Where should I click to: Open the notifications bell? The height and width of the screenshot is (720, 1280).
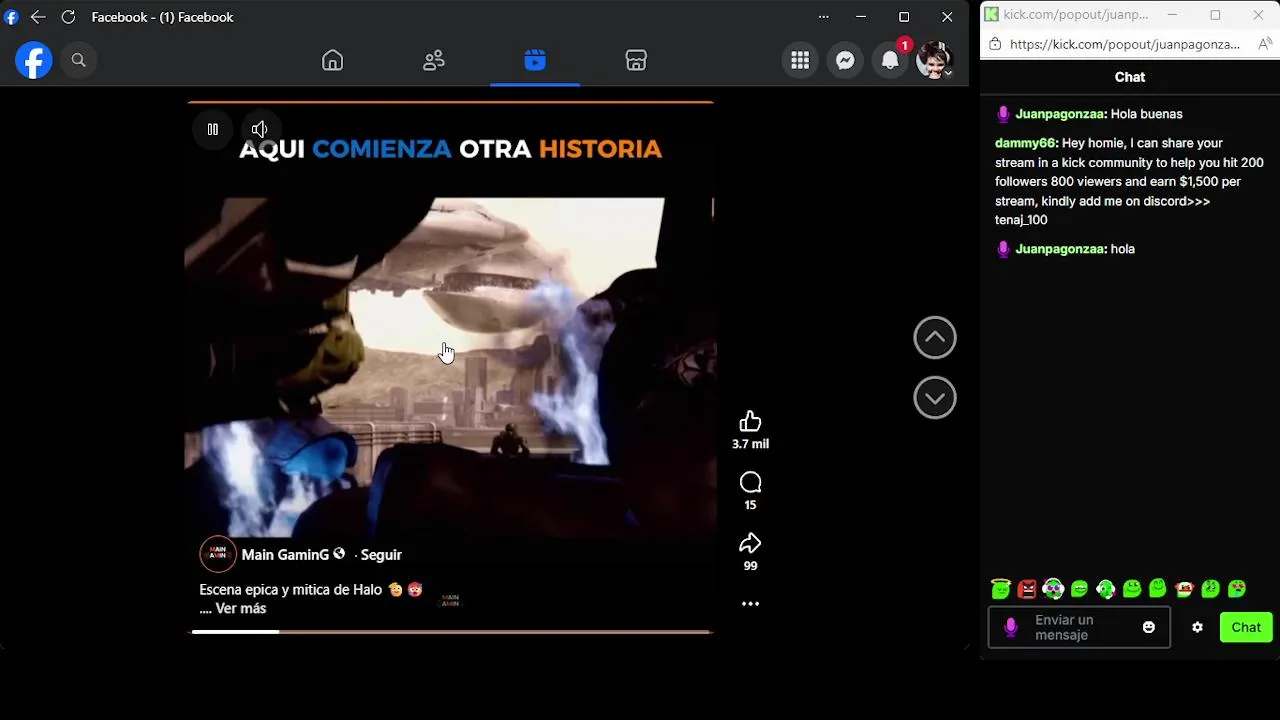[890, 60]
